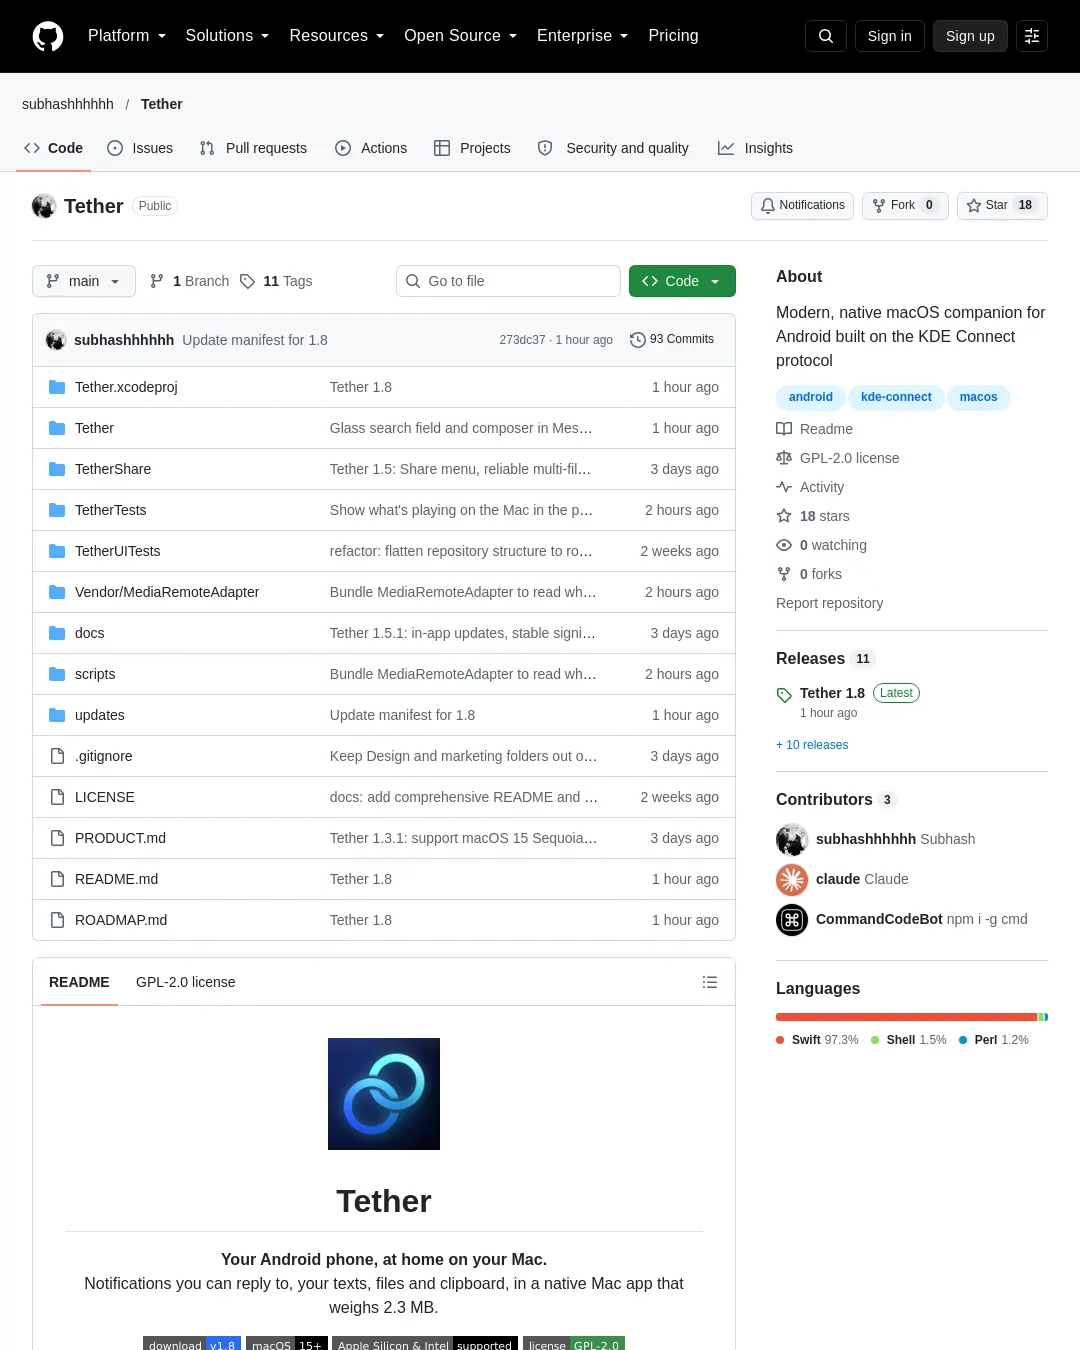Click the Go to file search field
This screenshot has height=1350, width=1080.
coord(508,281)
